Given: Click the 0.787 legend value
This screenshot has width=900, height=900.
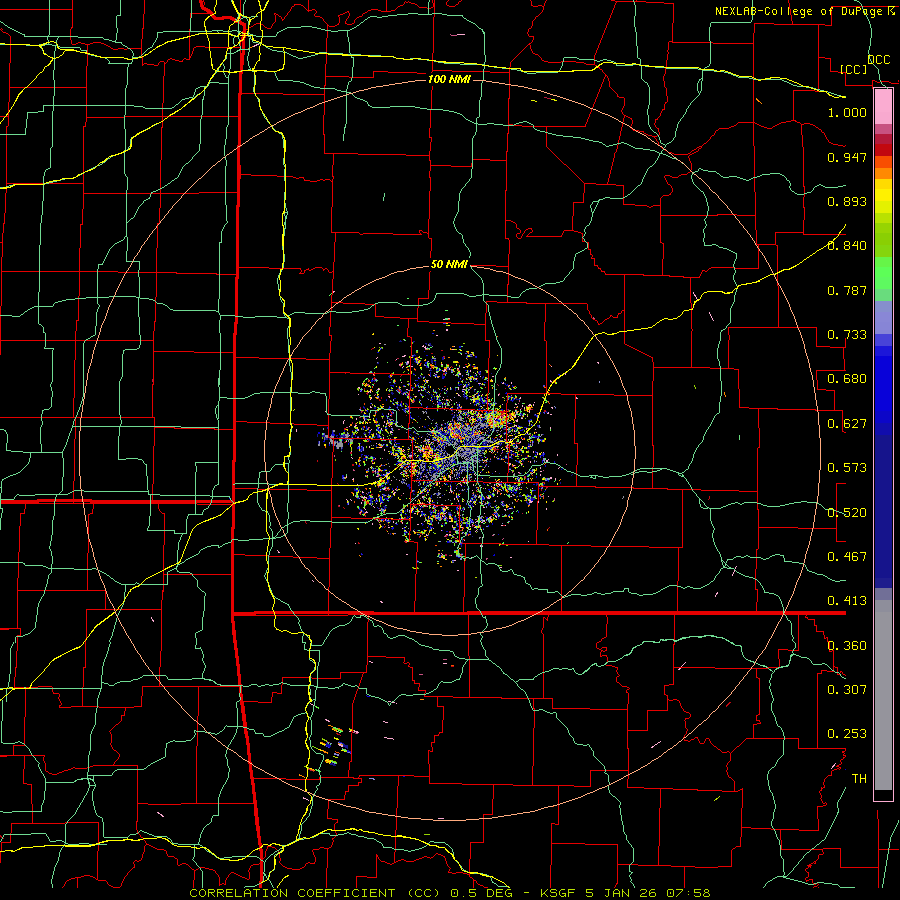Looking at the screenshot, I should click(x=847, y=290).
